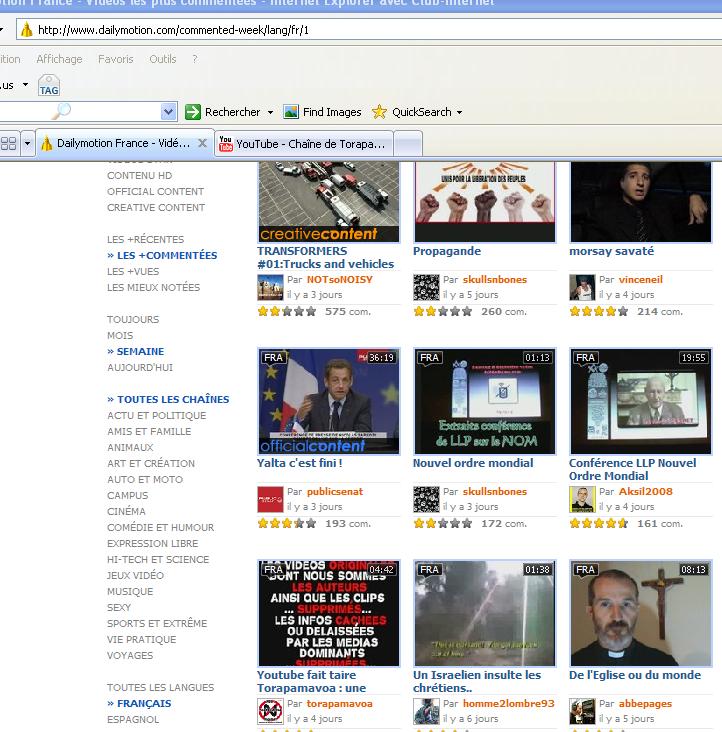This screenshot has height=732, width=722.
Task: Click the TAG toolbar icon
Action: (49, 85)
